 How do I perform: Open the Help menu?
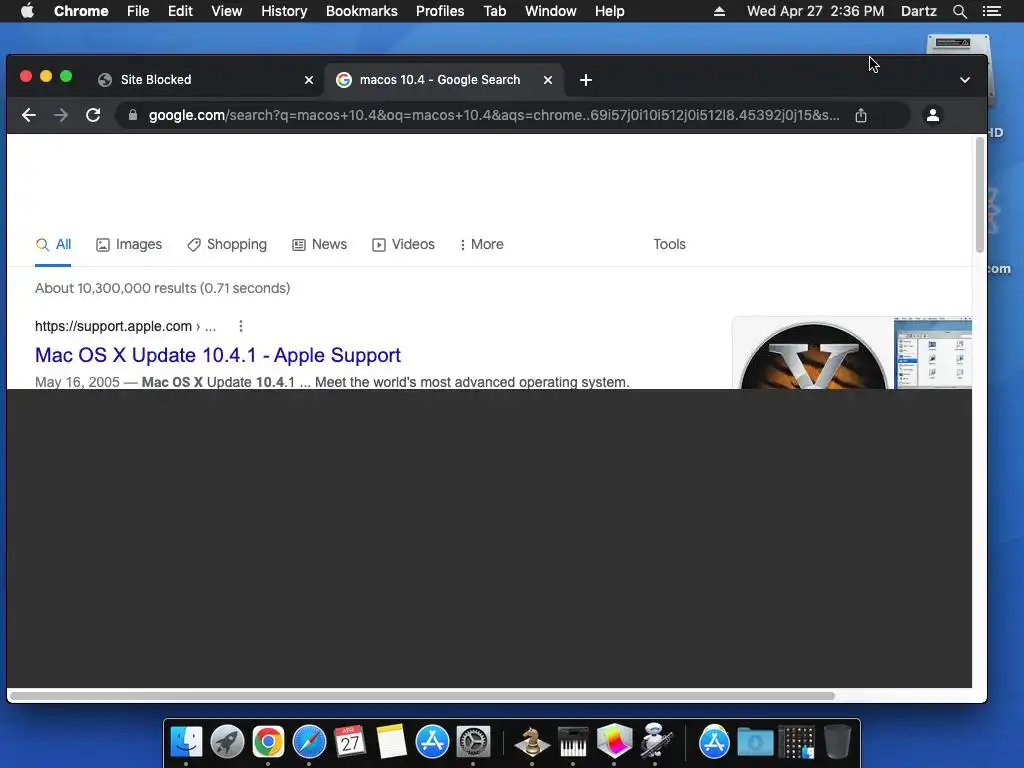coord(609,11)
